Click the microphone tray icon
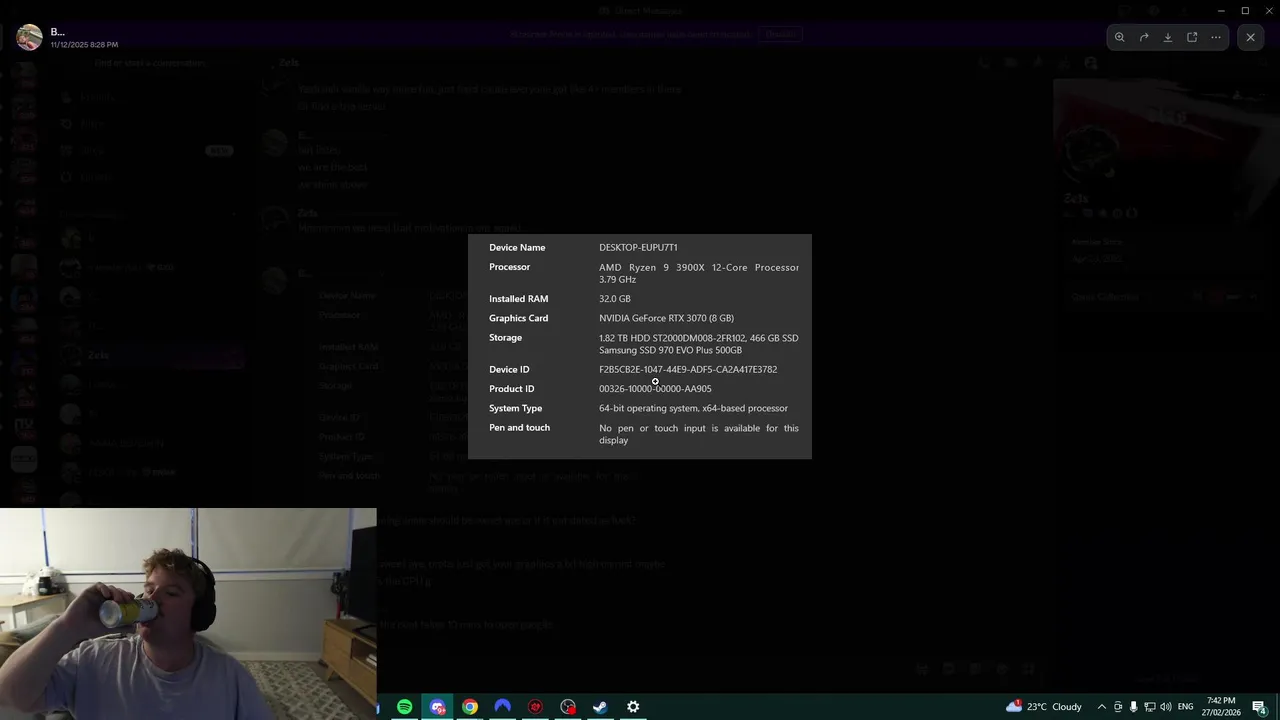 tap(1134, 707)
